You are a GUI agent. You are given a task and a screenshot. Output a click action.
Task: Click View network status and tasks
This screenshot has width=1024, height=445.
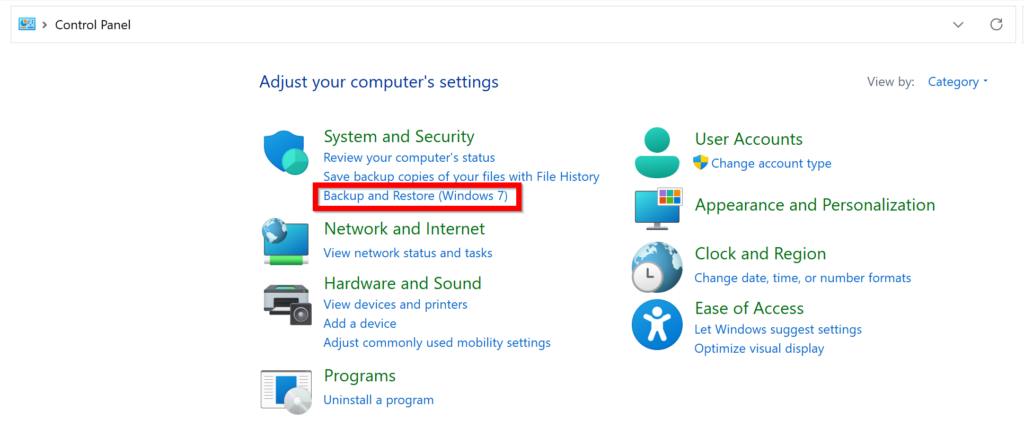(407, 253)
